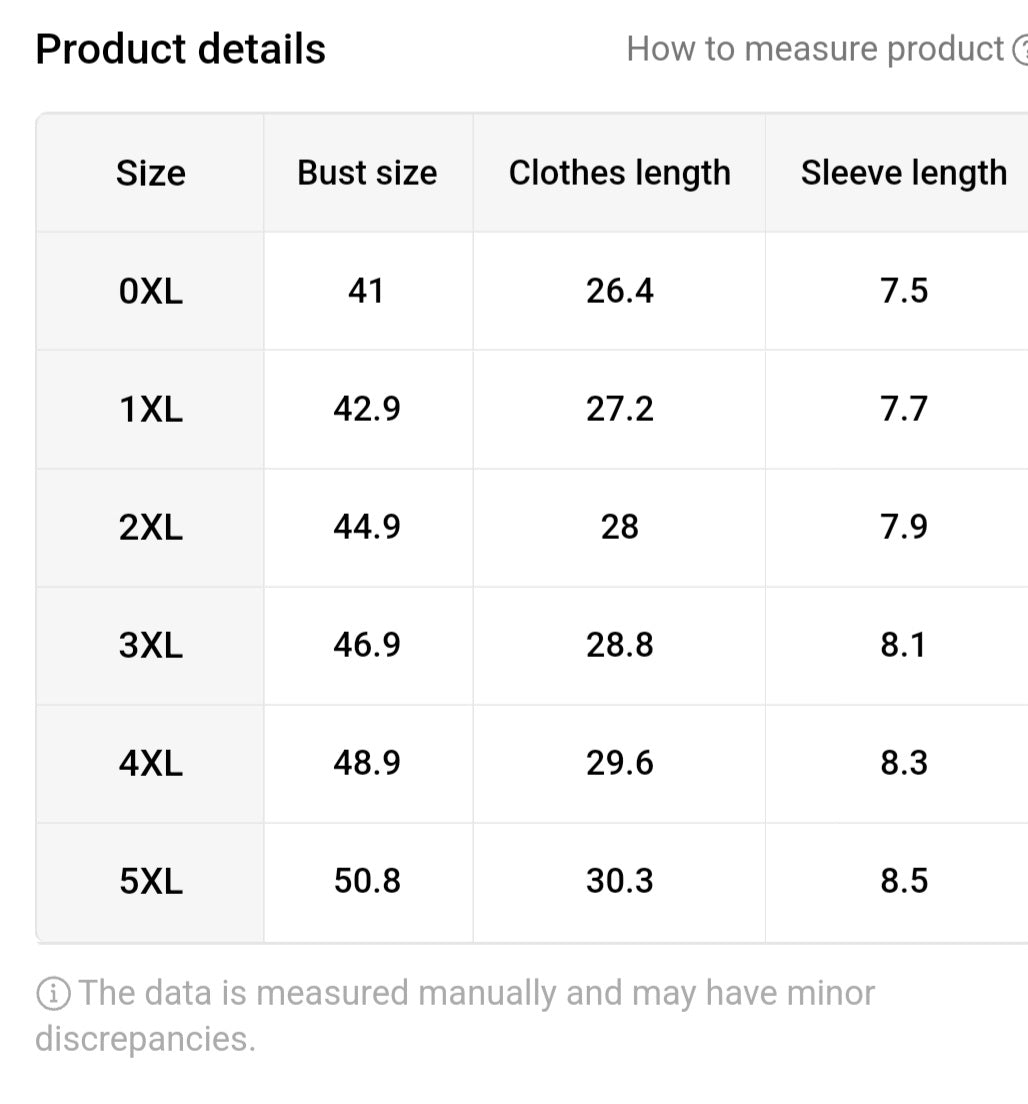Click the 4XL size row label
This screenshot has height=1104, width=1028.
click(151, 763)
